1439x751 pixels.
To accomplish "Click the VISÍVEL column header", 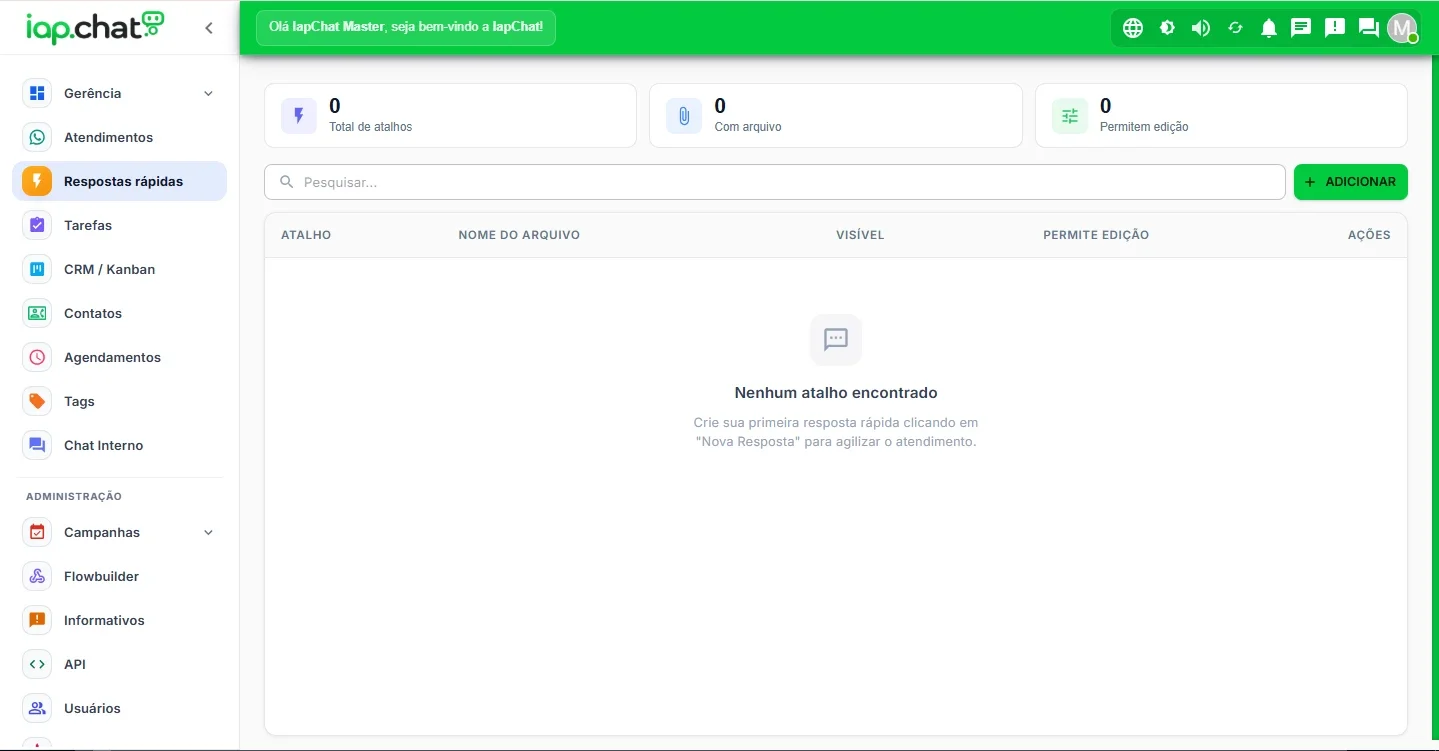I will 860,235.
